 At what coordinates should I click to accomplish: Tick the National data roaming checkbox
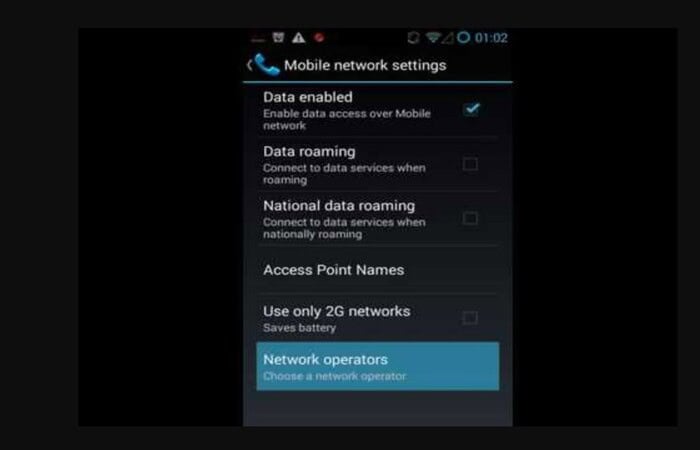(x=470, y=218)
